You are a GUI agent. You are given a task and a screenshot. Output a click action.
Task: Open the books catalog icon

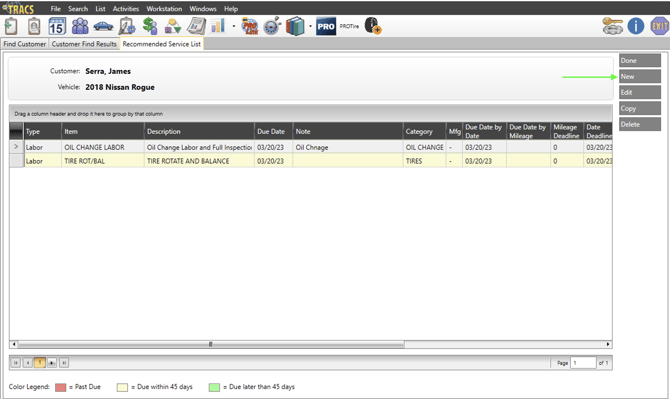click(295, 26)
